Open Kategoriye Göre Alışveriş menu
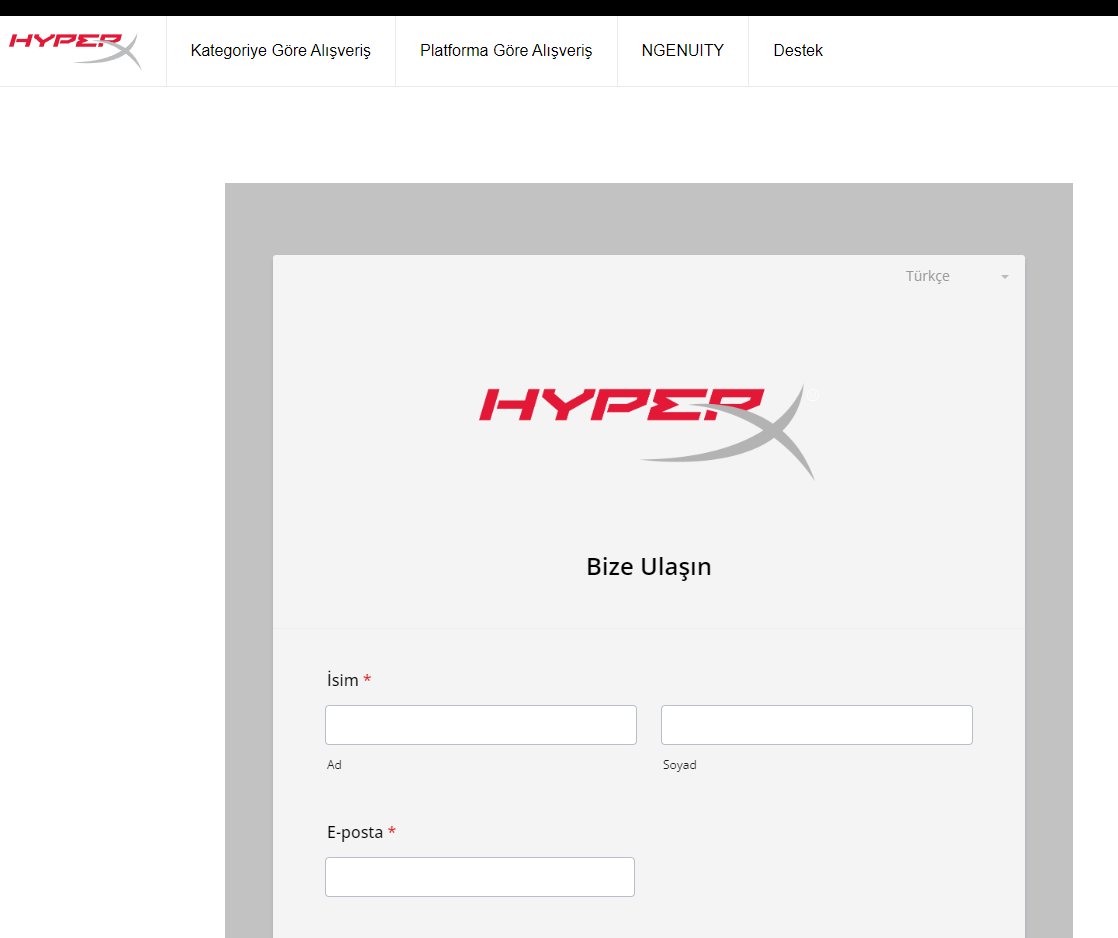The image size is (1118, 938). click(x=280, y=51)
